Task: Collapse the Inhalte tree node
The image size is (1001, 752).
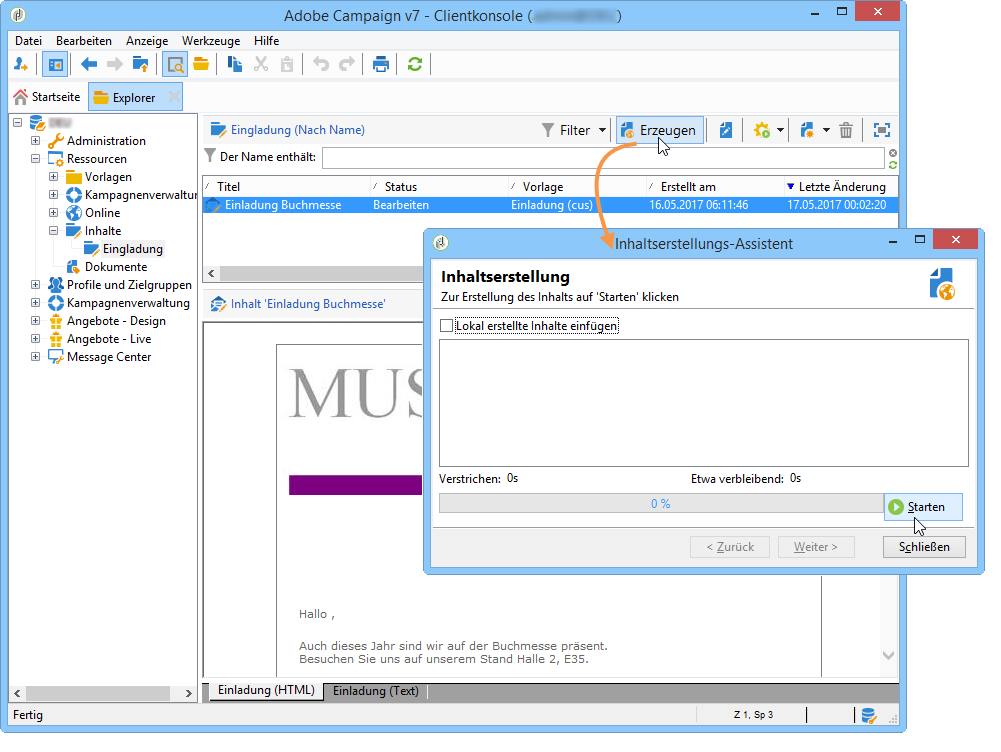Action: coord(54,230)
